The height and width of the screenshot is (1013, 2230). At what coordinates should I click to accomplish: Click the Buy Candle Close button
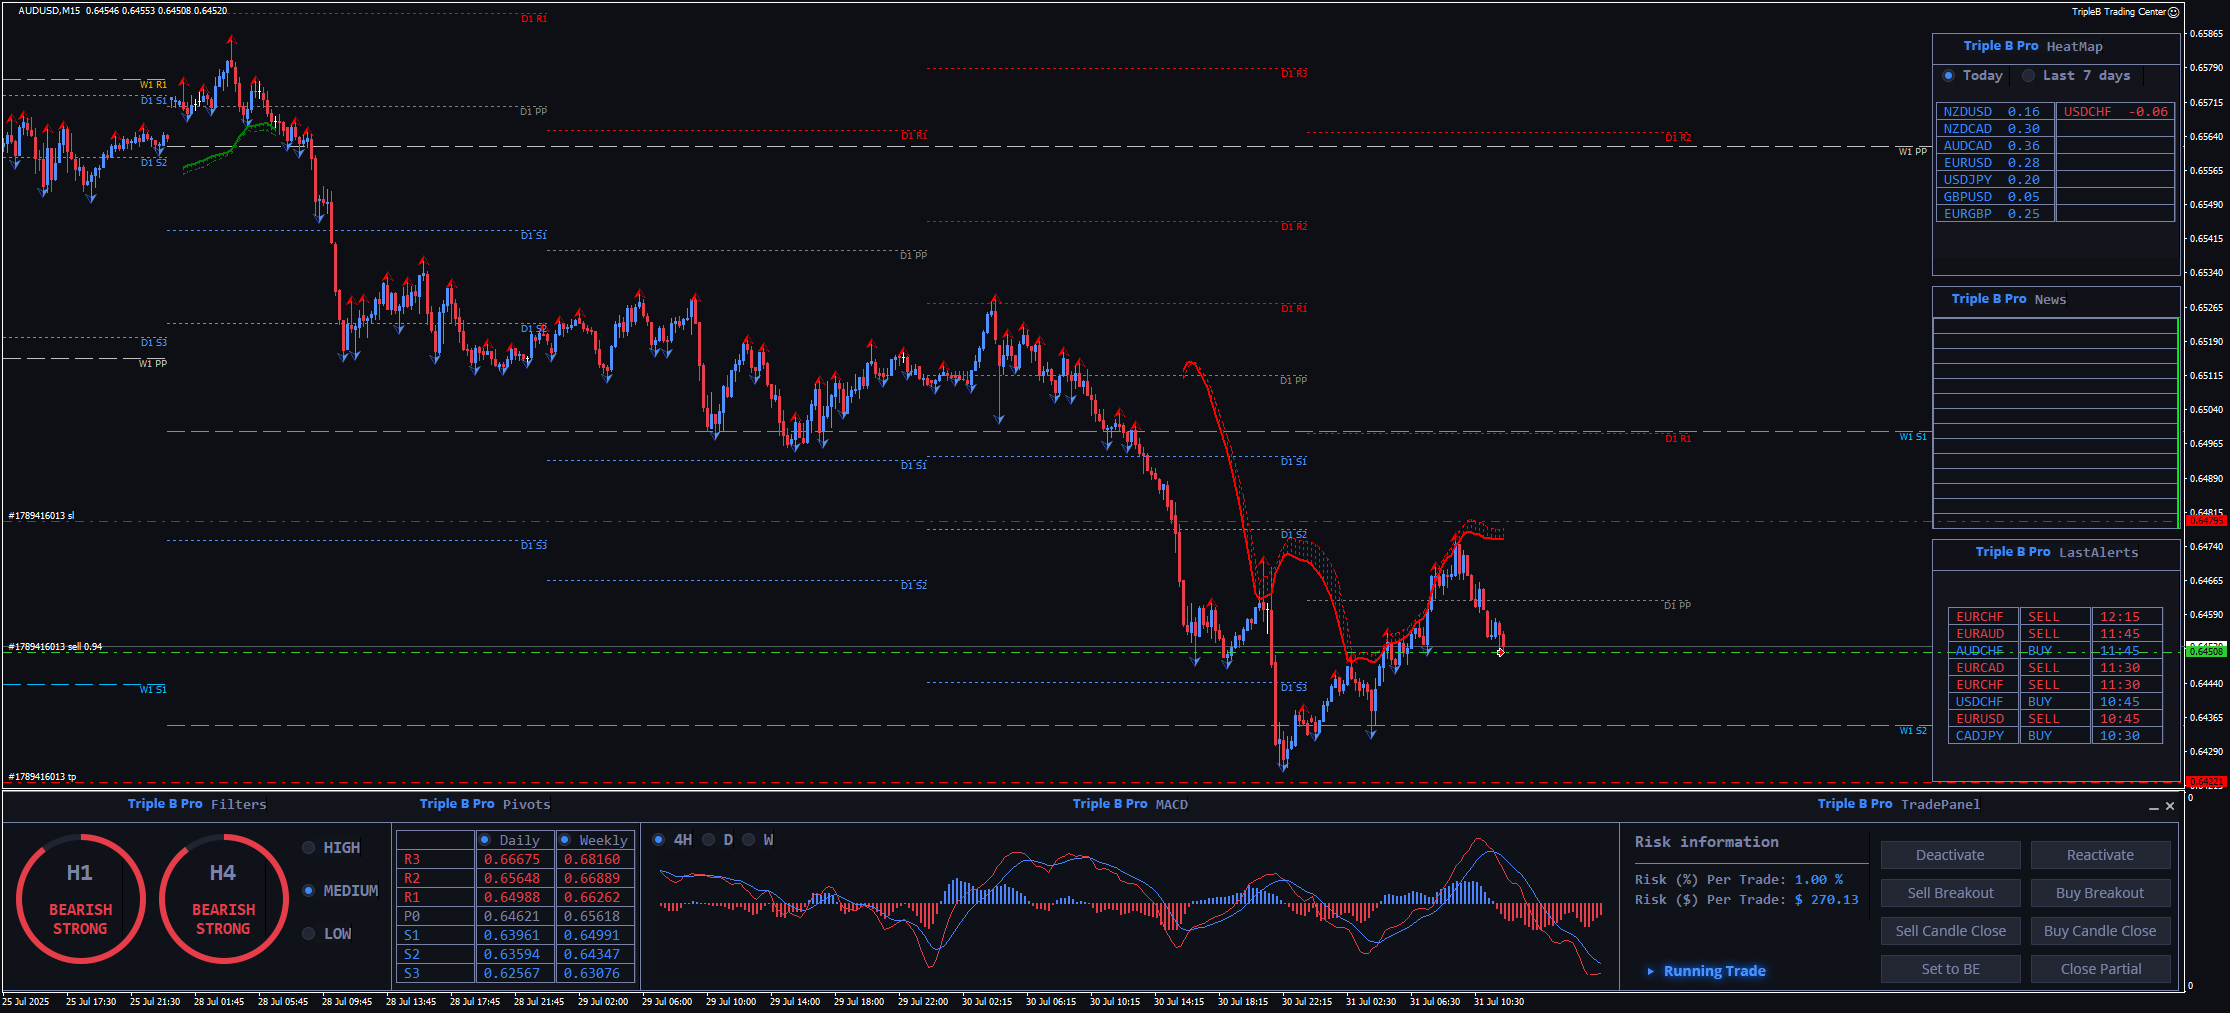[2100, 931]
